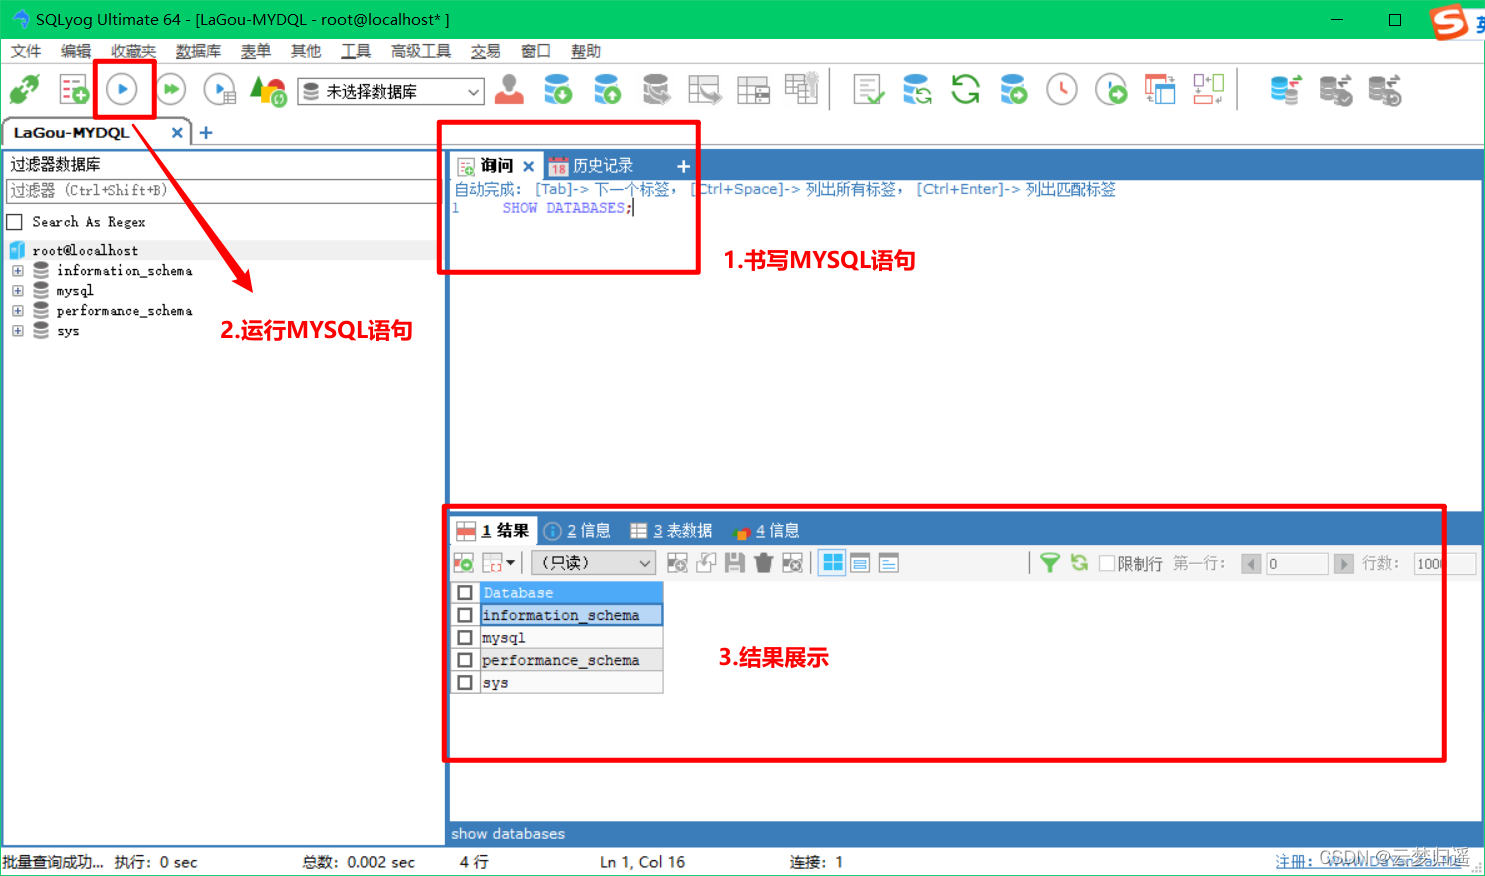Delete selected rows with trash icon

(x=764, y=563)
